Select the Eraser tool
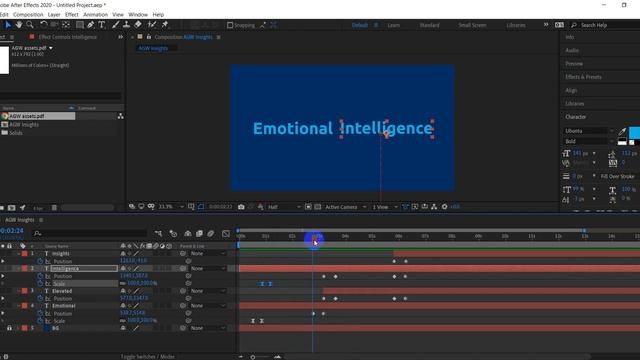 tap(138, 25)
